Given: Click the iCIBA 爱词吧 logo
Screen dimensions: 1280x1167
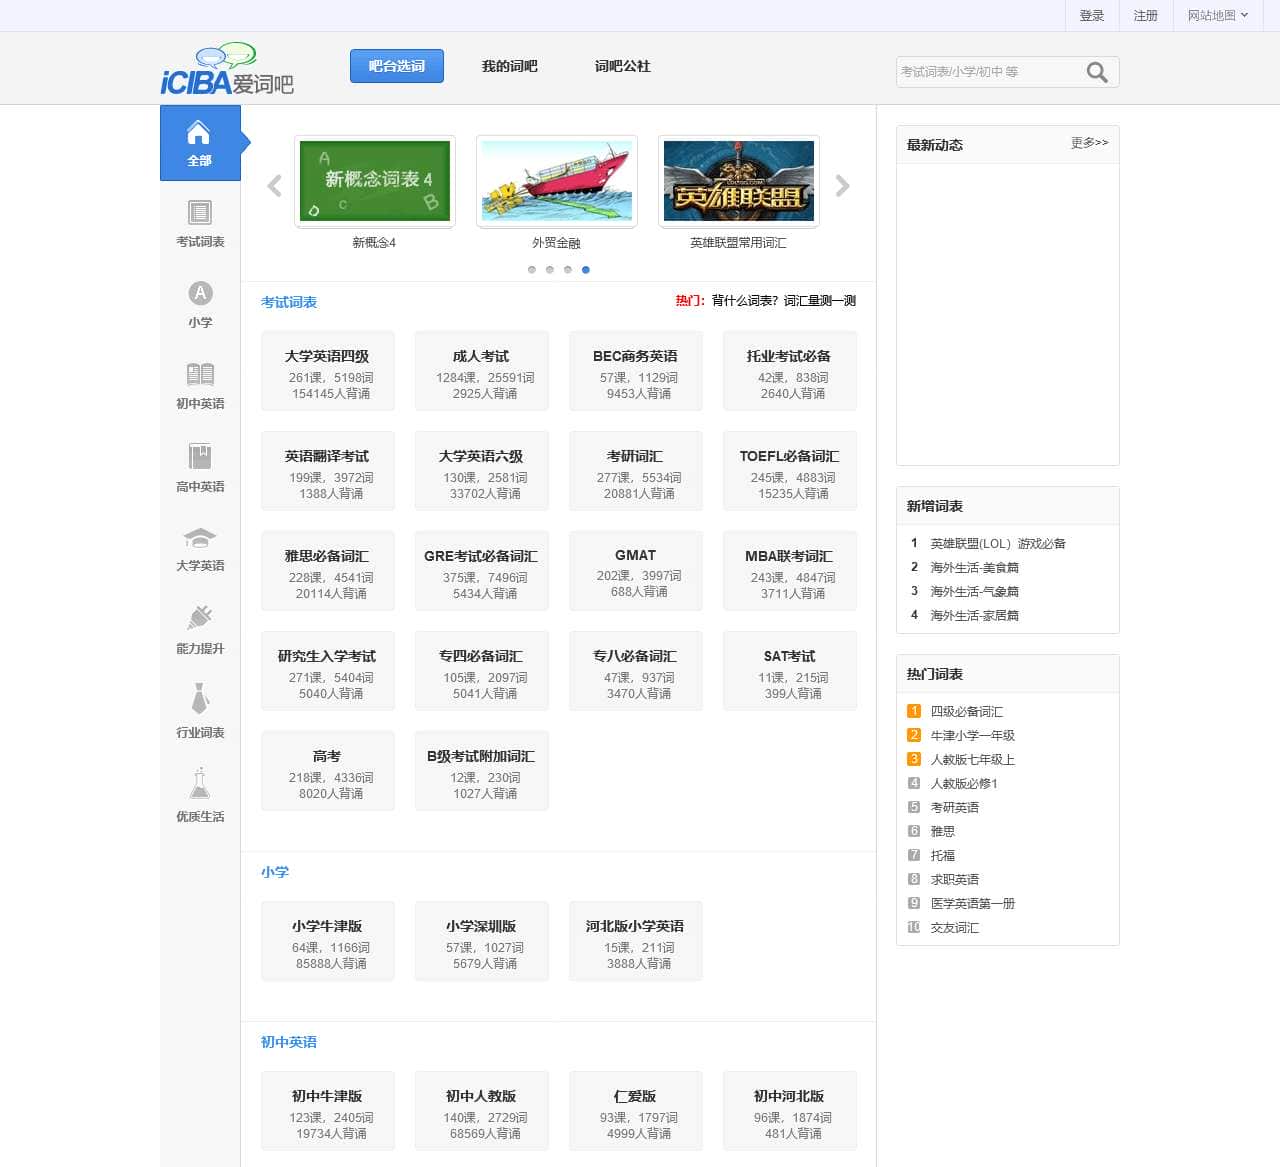Looking at the screenshot, I should [x=227, y=70].
